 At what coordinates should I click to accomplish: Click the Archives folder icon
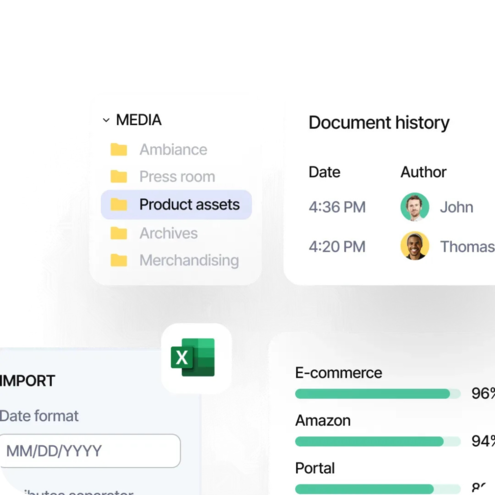point(119,233)
